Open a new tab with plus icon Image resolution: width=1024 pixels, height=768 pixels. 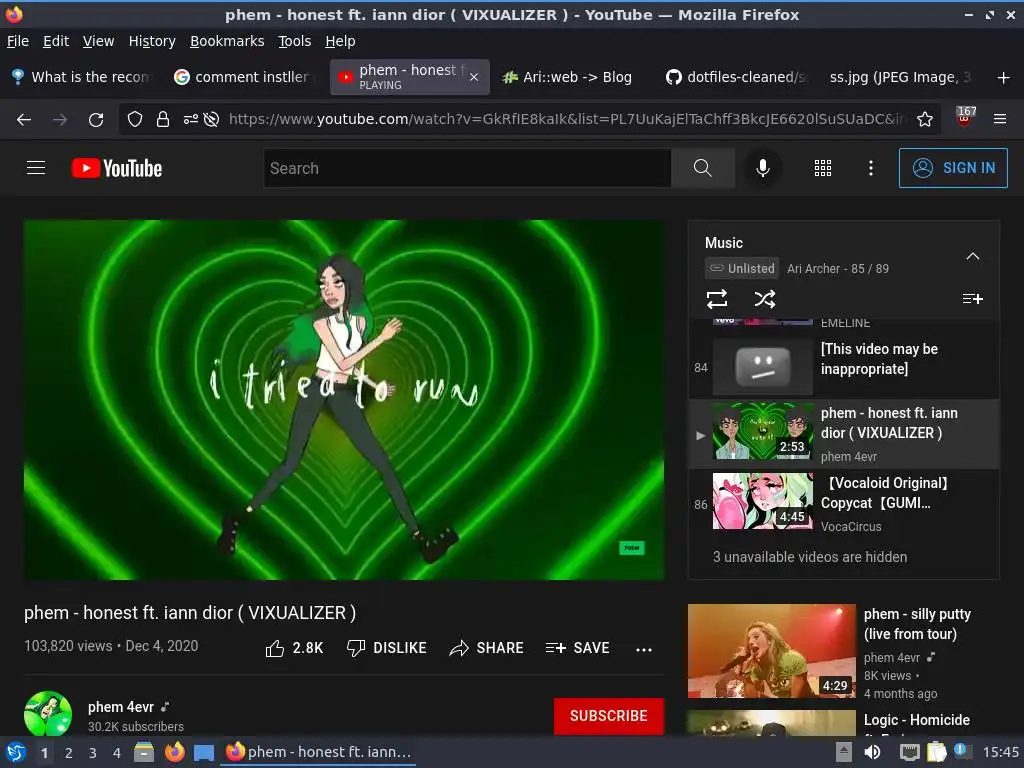(1003, 78)
